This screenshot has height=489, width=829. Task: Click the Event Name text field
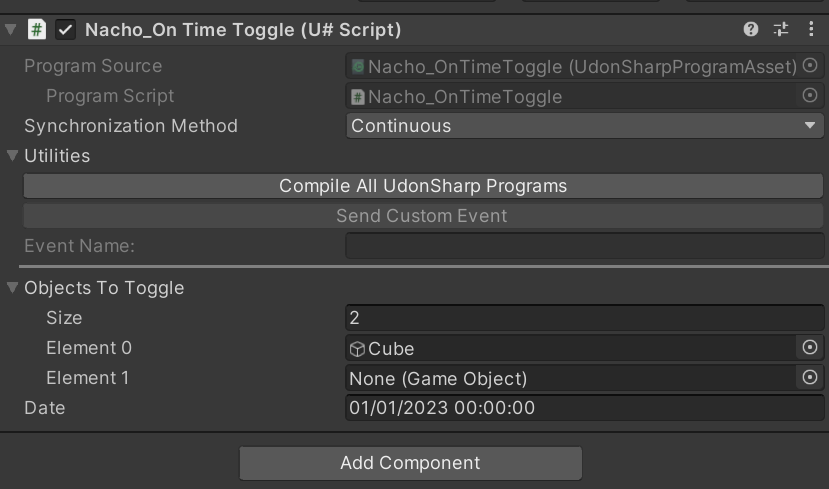click(585, 246)
